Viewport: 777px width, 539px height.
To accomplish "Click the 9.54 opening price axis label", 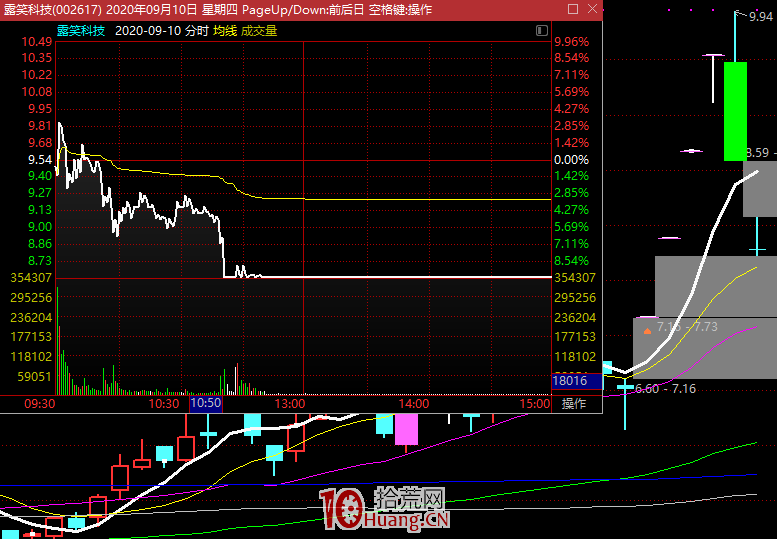I will 40,160.
